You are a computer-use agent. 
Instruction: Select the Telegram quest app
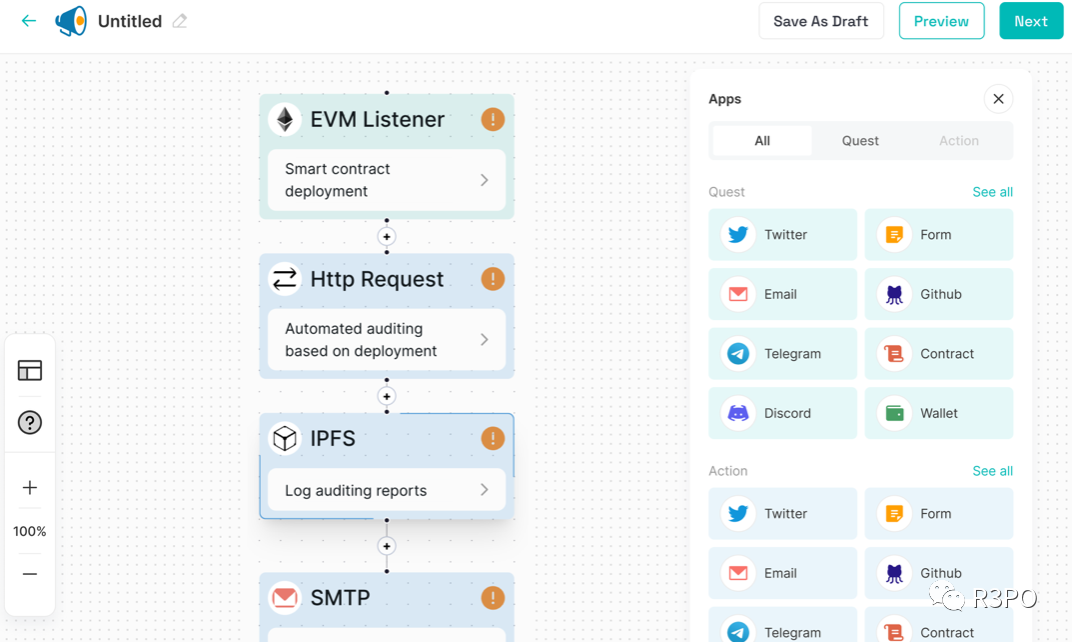[782, 353]
